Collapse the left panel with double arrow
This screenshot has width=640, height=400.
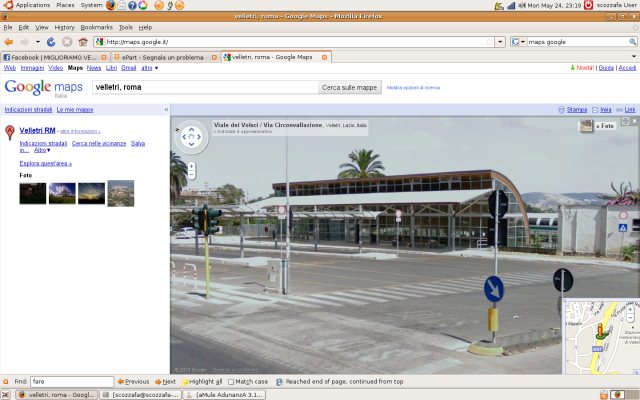(166, 109)
